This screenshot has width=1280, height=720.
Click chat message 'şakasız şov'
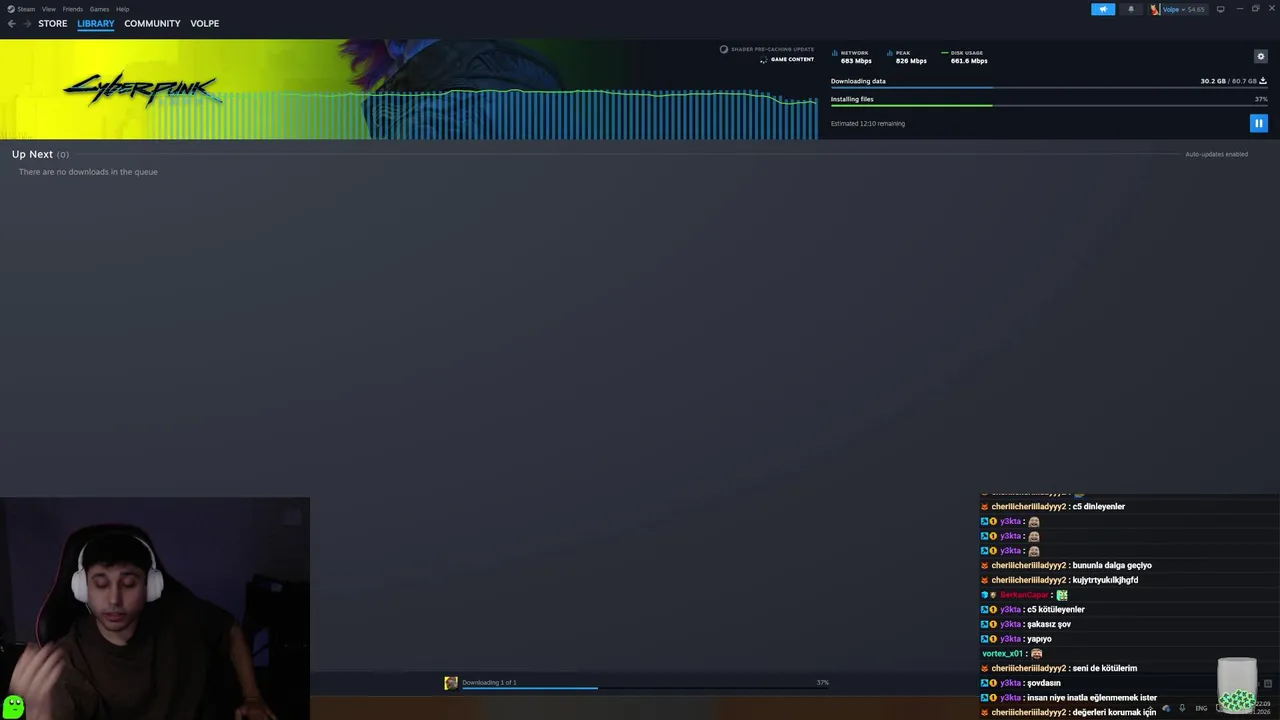tap(1049, 624)
